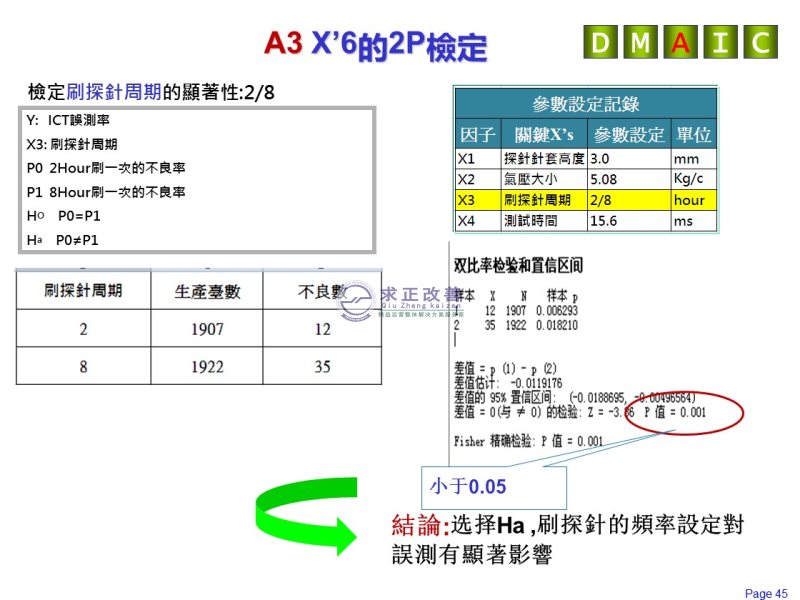Click the 双比率检验和置信区间 heading
This screenshot has height=600, width=800.
pyautogui.click(x=519, y=265)
